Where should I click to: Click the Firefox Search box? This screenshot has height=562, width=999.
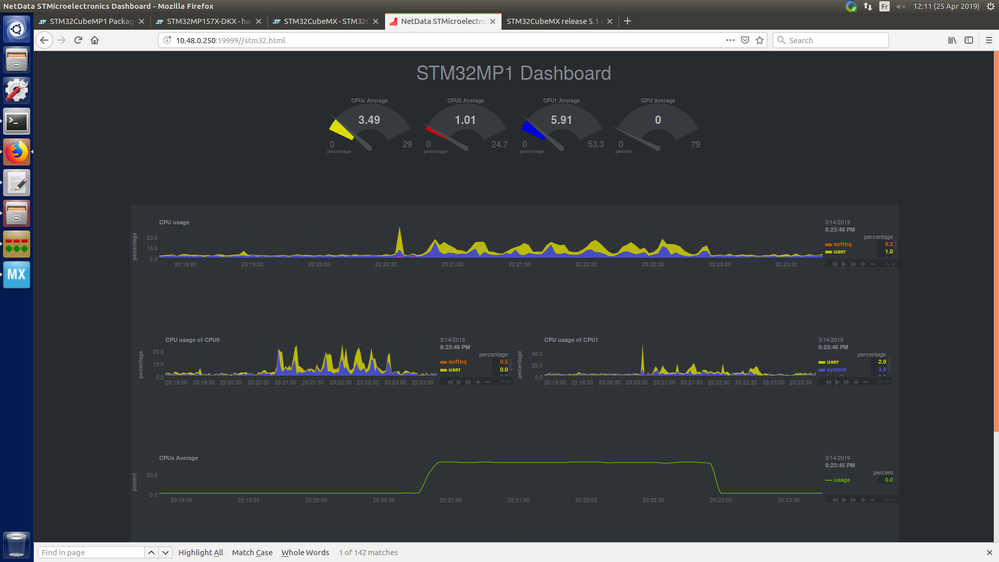831,40
